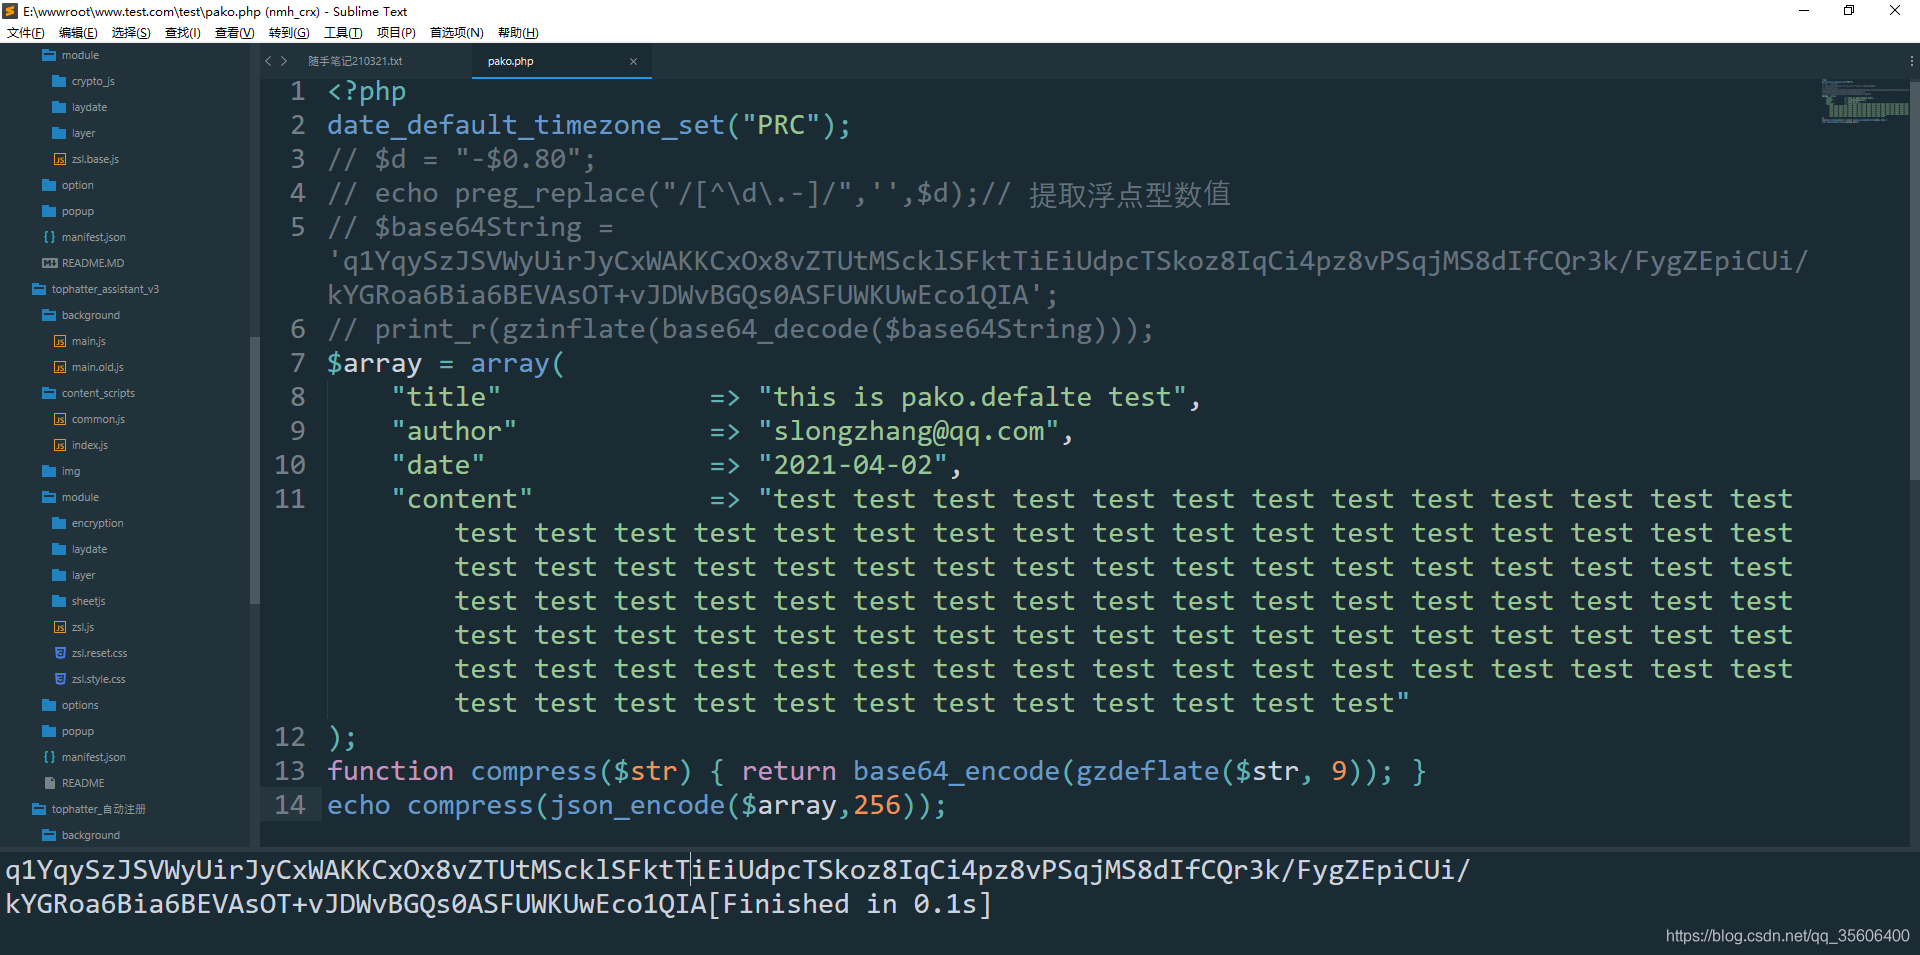Viewport: 1920px width, 955px height.
Task: Expand the crypto_js folder
Action: [x=92, y=81]
